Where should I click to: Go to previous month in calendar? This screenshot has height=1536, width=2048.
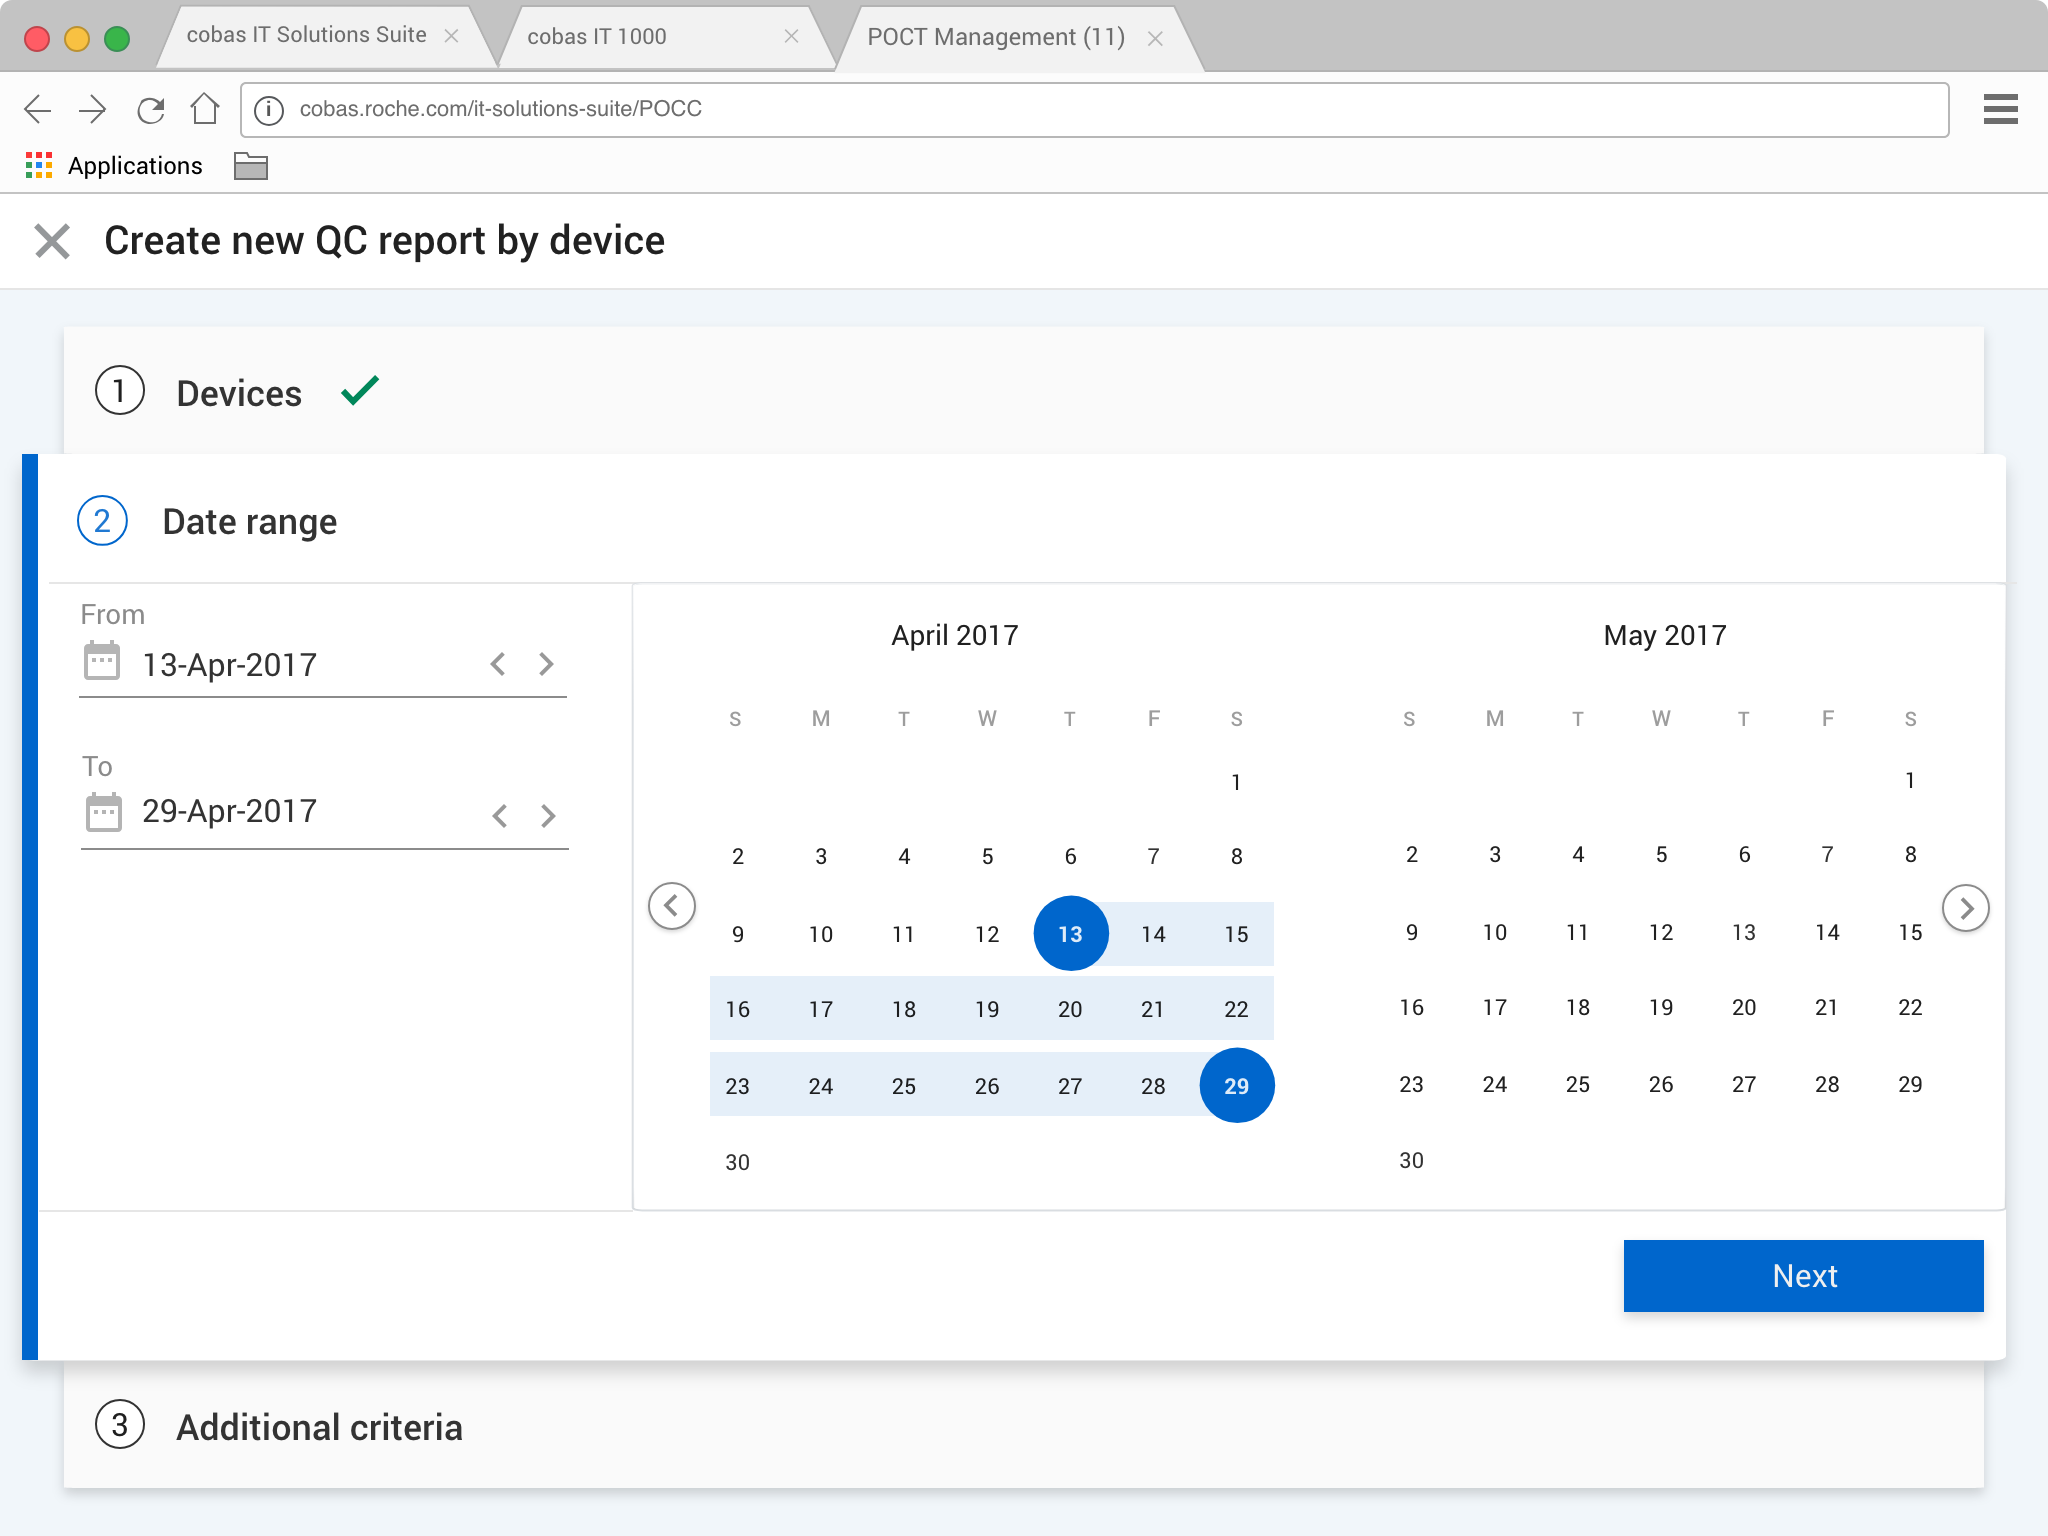pyautogui.click(x=672, y=906)
